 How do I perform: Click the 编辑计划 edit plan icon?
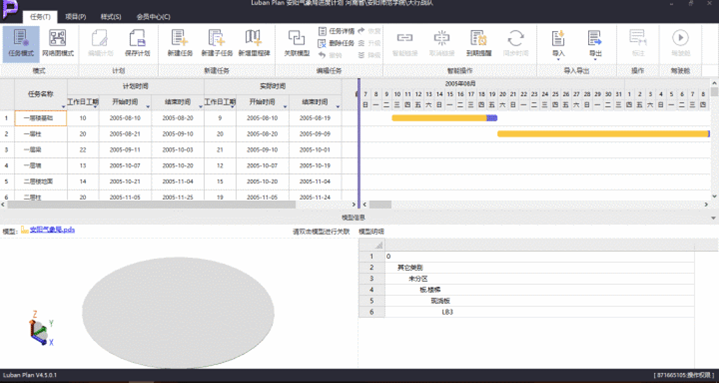point(100,39)
